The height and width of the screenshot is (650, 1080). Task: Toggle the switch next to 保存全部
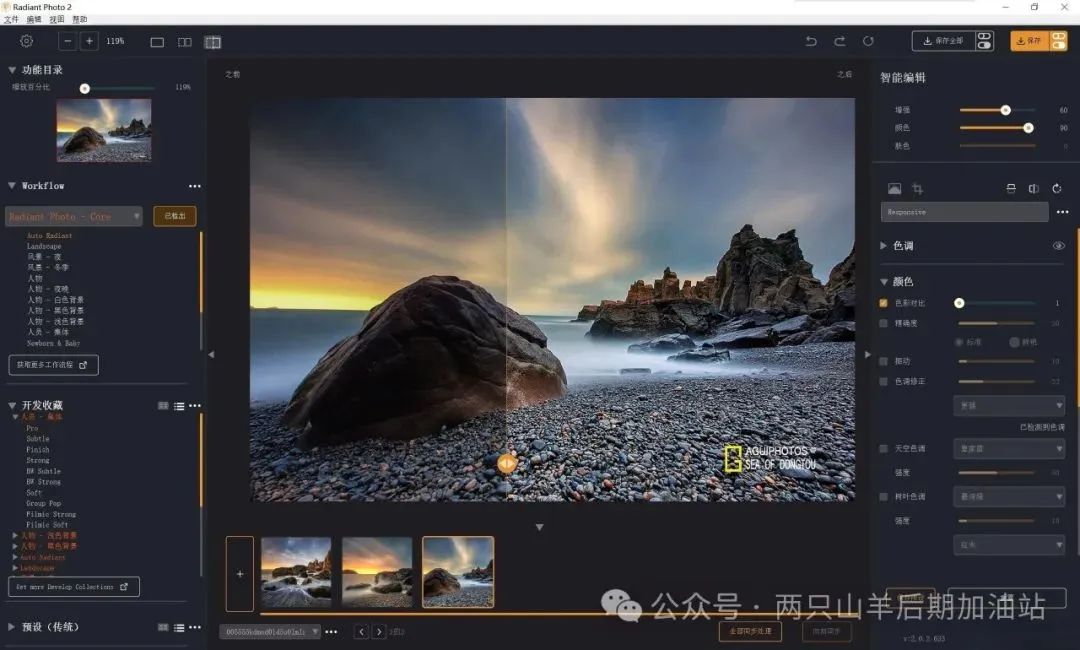tap(984, 41)
